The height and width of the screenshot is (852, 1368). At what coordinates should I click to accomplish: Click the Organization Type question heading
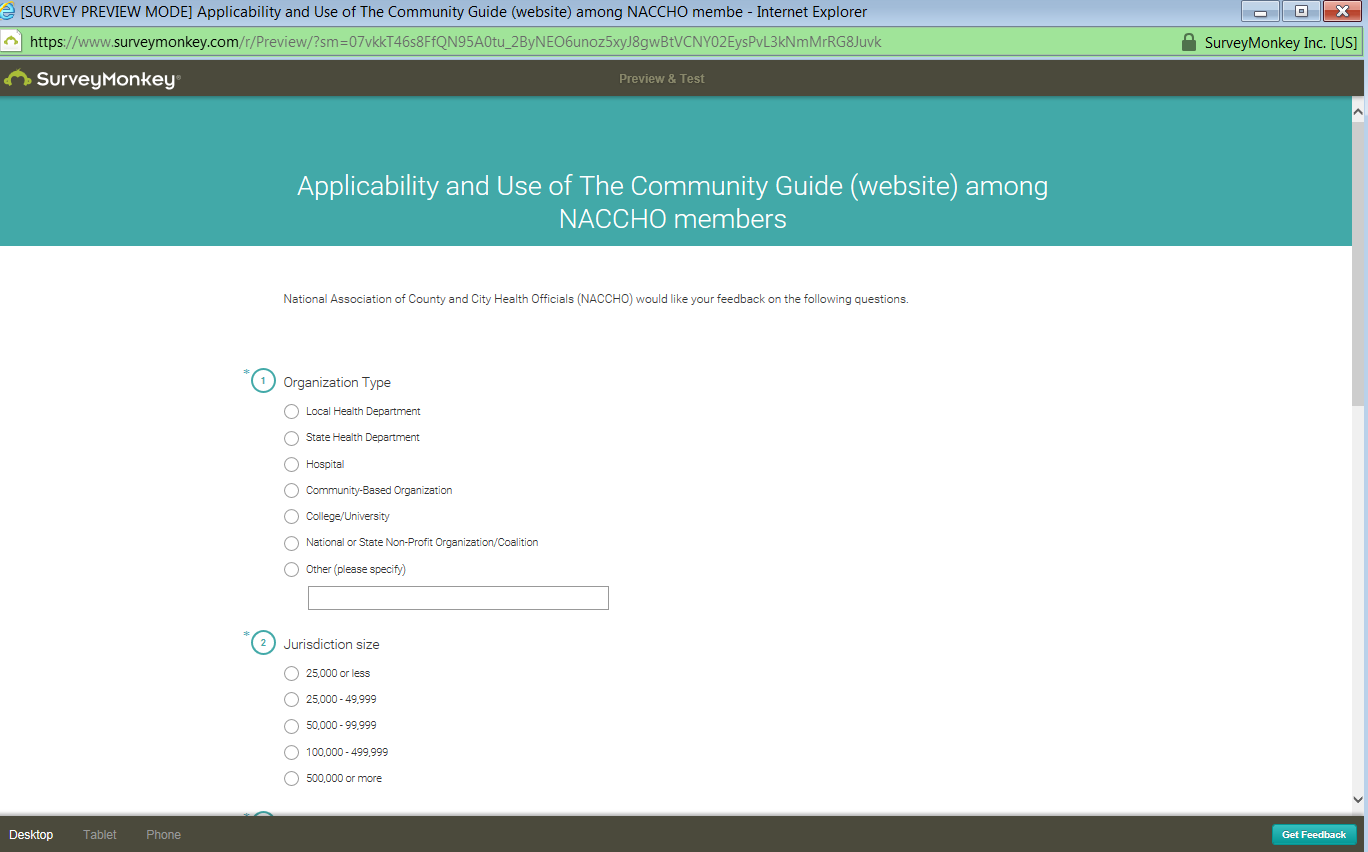[x=337, y=383]
